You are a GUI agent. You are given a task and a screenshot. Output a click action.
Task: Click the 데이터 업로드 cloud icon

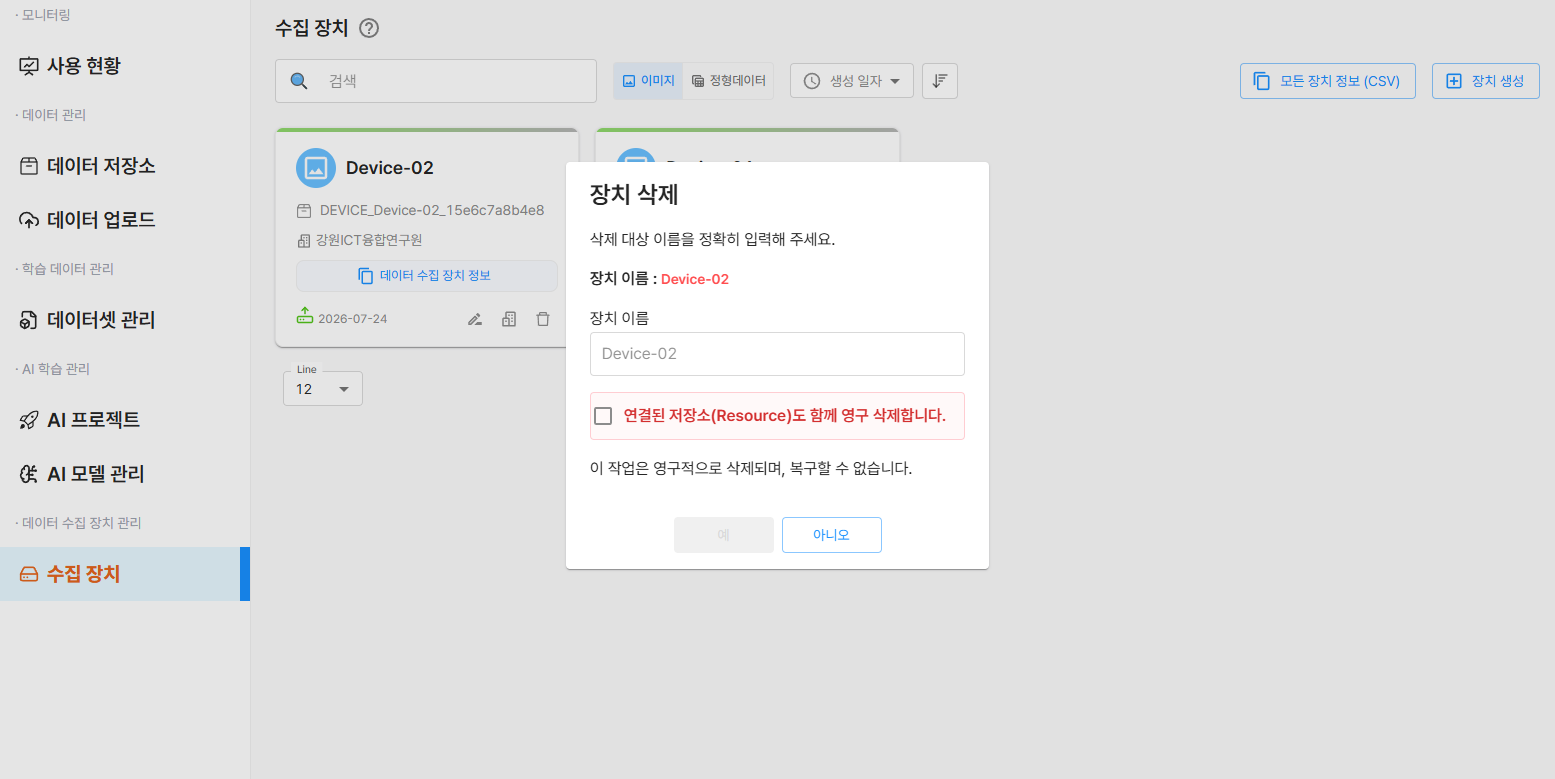click(x=29, y=220)
